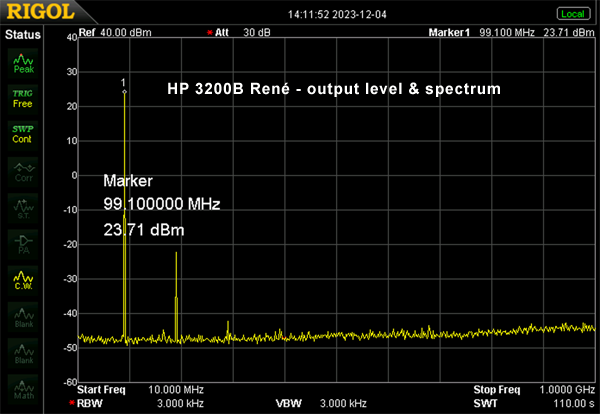
Task: Click the Math trace status icon
Action: pos(23,389)
